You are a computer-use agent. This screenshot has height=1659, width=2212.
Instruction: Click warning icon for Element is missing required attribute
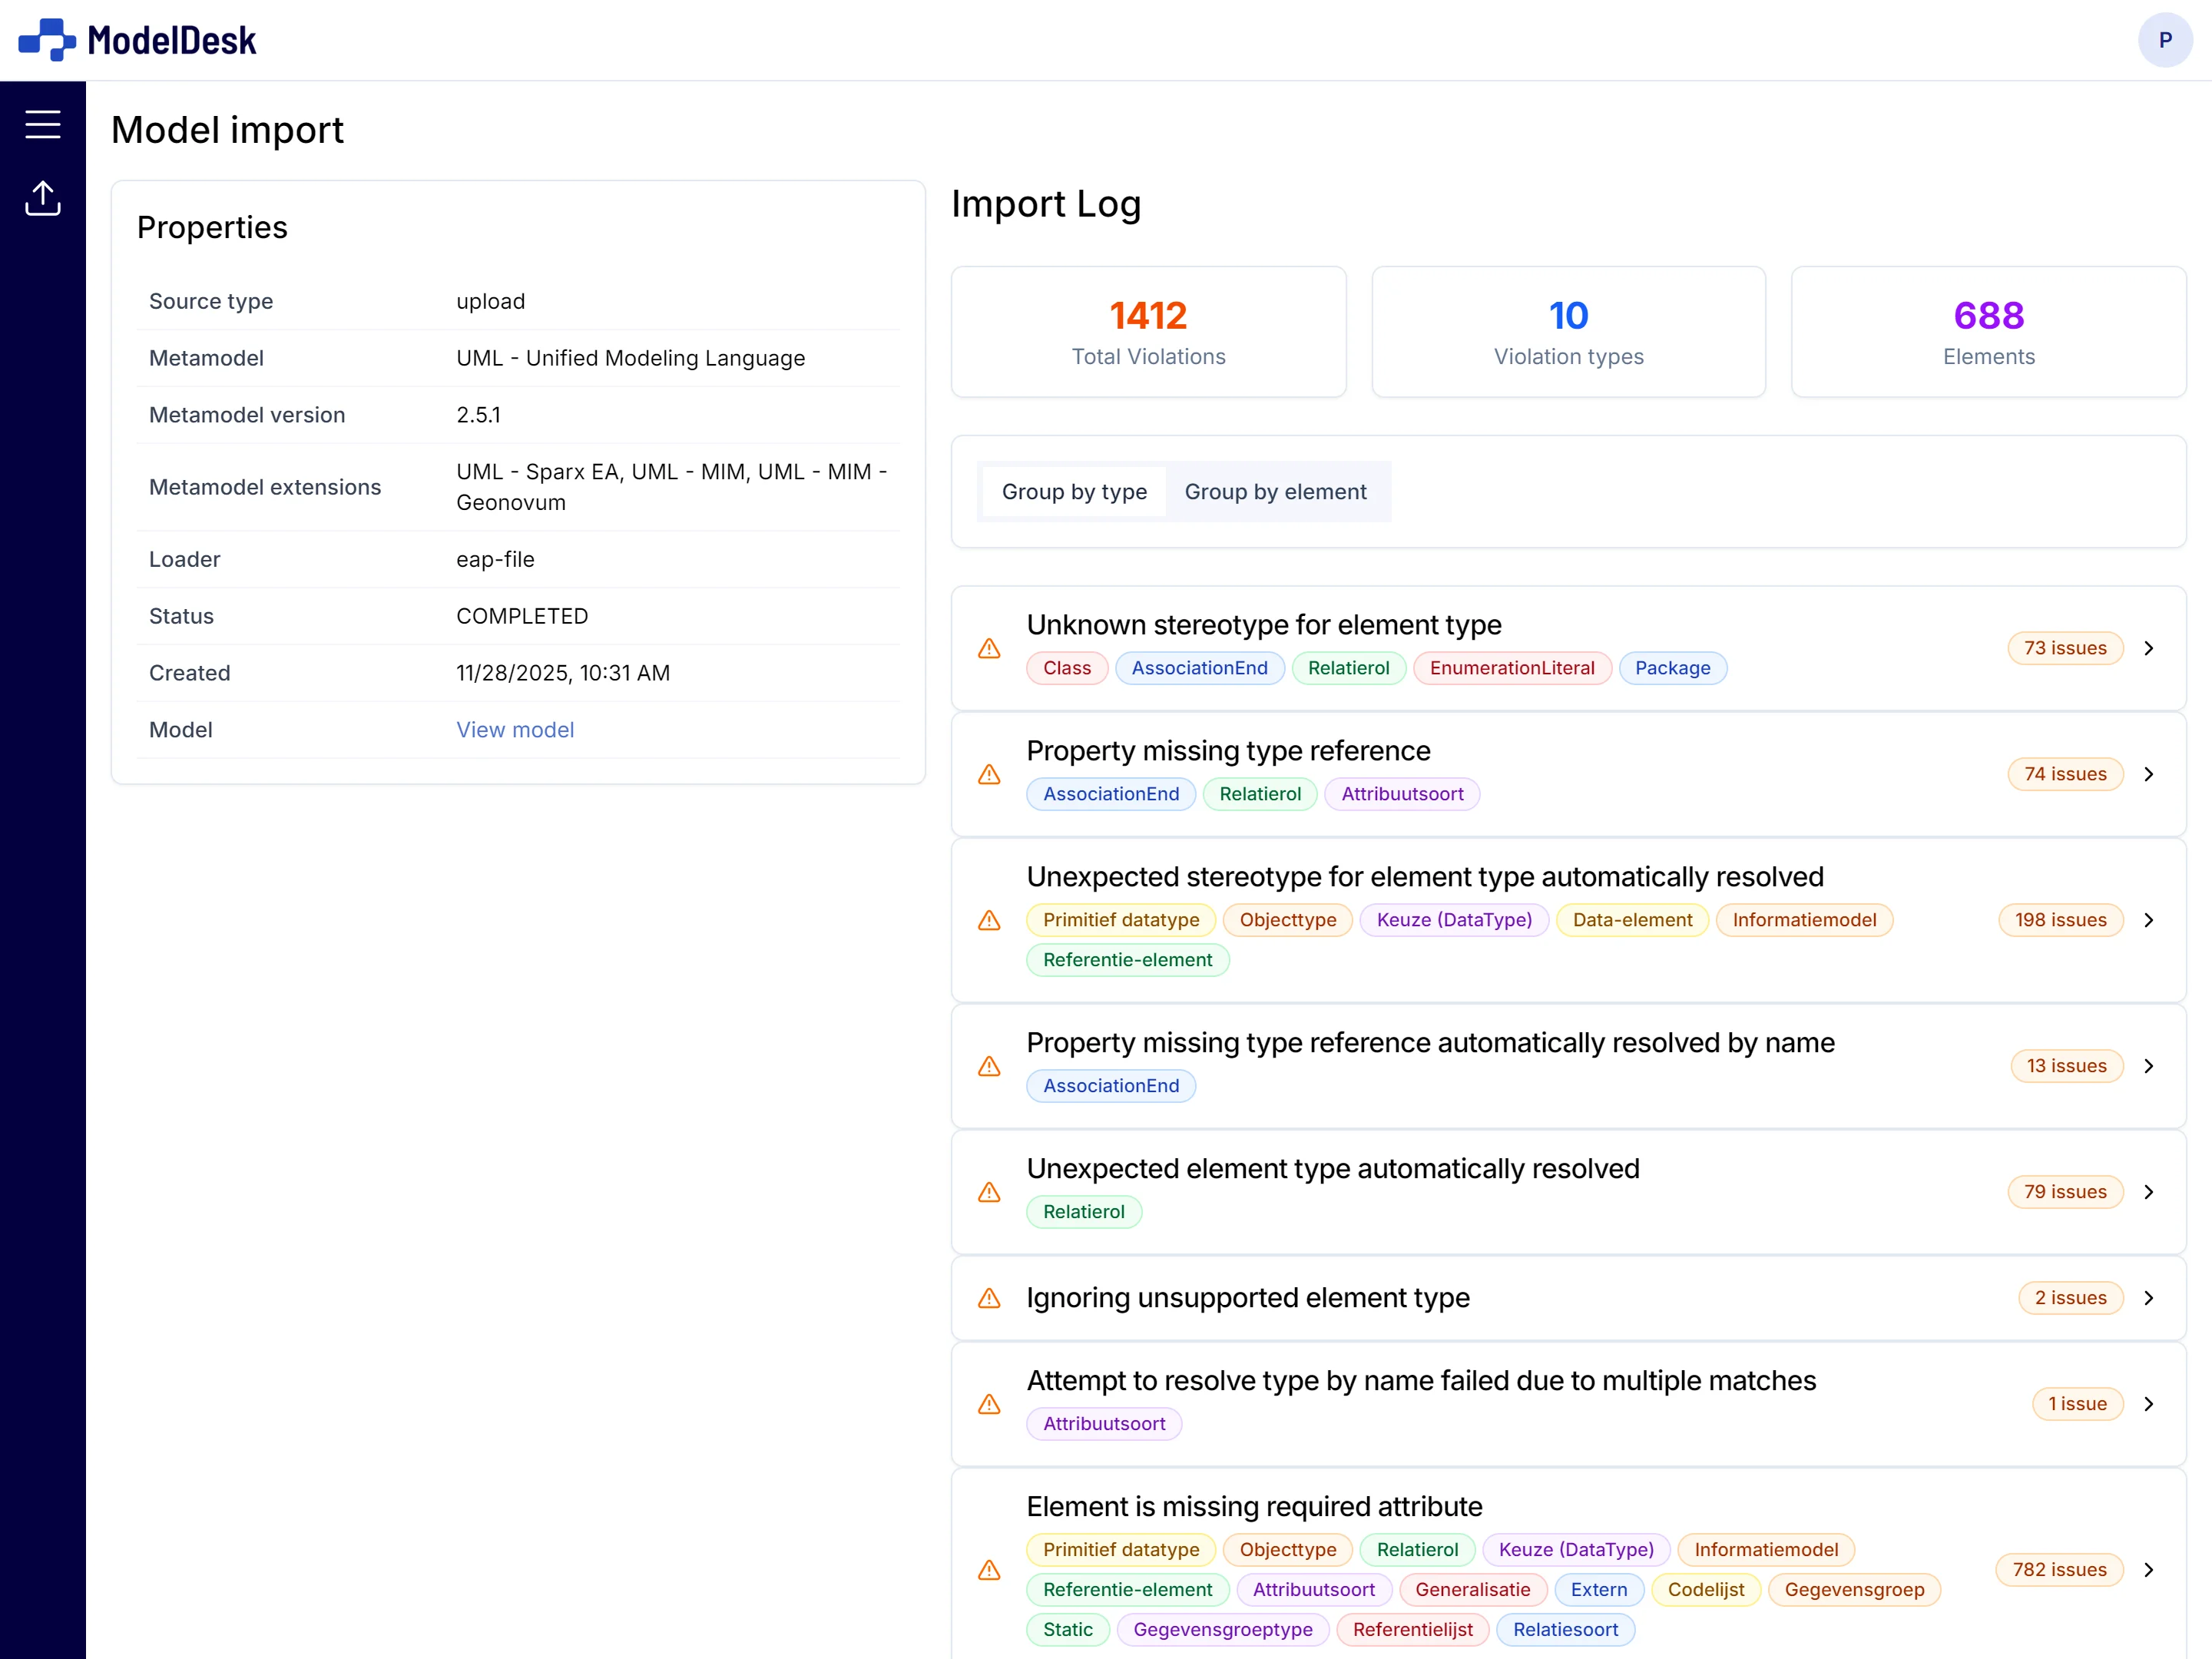coord(989,1570)
